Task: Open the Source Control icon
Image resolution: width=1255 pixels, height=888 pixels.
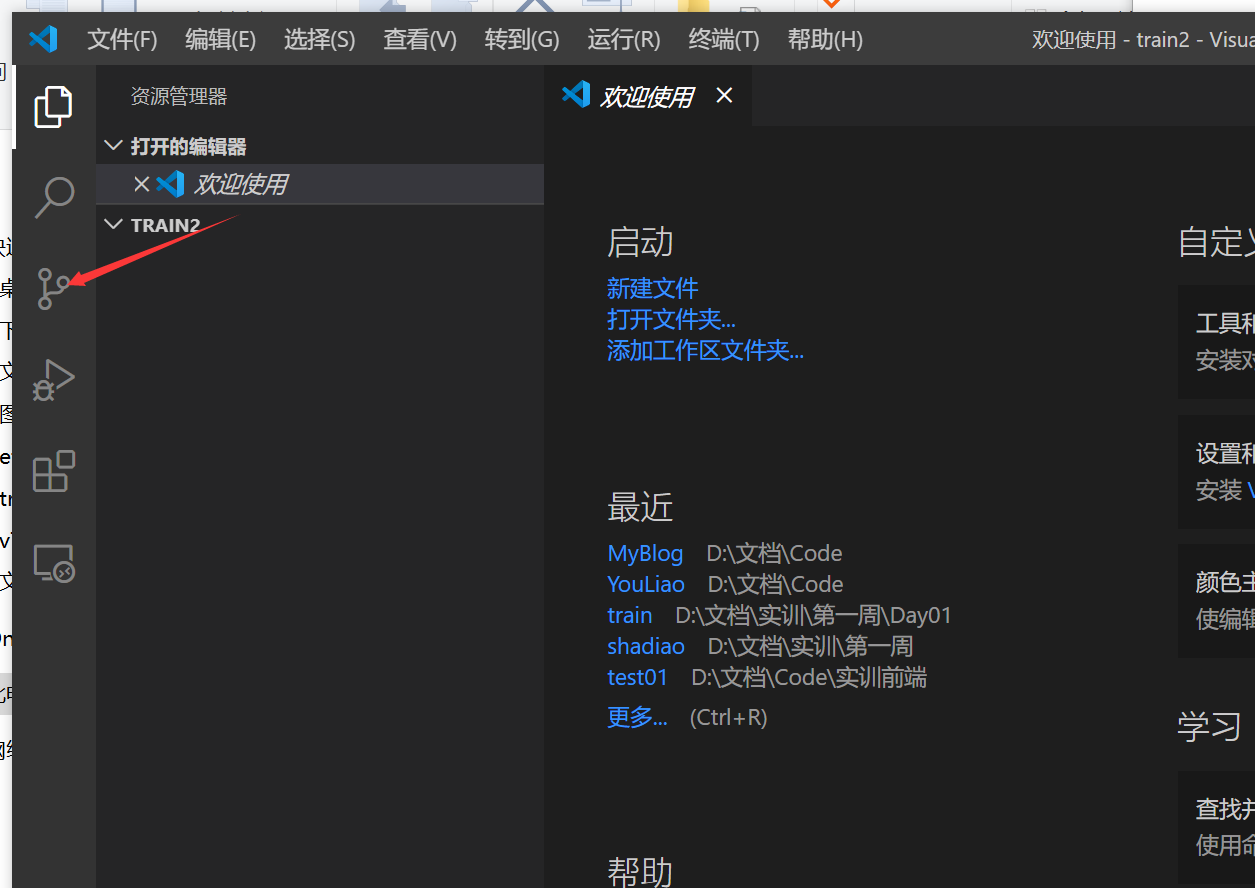Action: 52,288
